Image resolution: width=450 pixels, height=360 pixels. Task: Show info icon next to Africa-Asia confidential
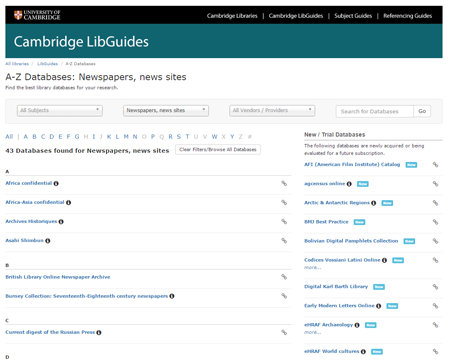point(68,202)
